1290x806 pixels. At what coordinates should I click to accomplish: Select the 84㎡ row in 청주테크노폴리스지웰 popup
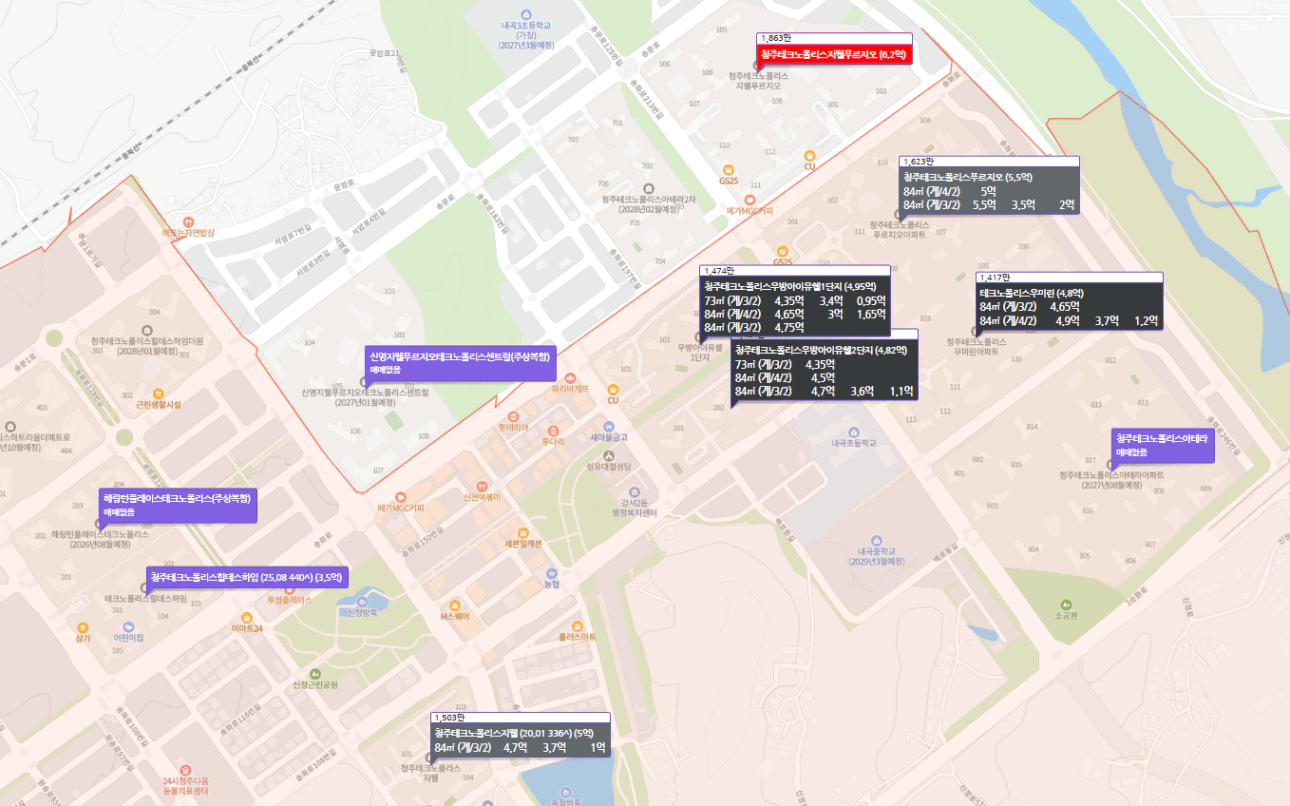[520, 747]
